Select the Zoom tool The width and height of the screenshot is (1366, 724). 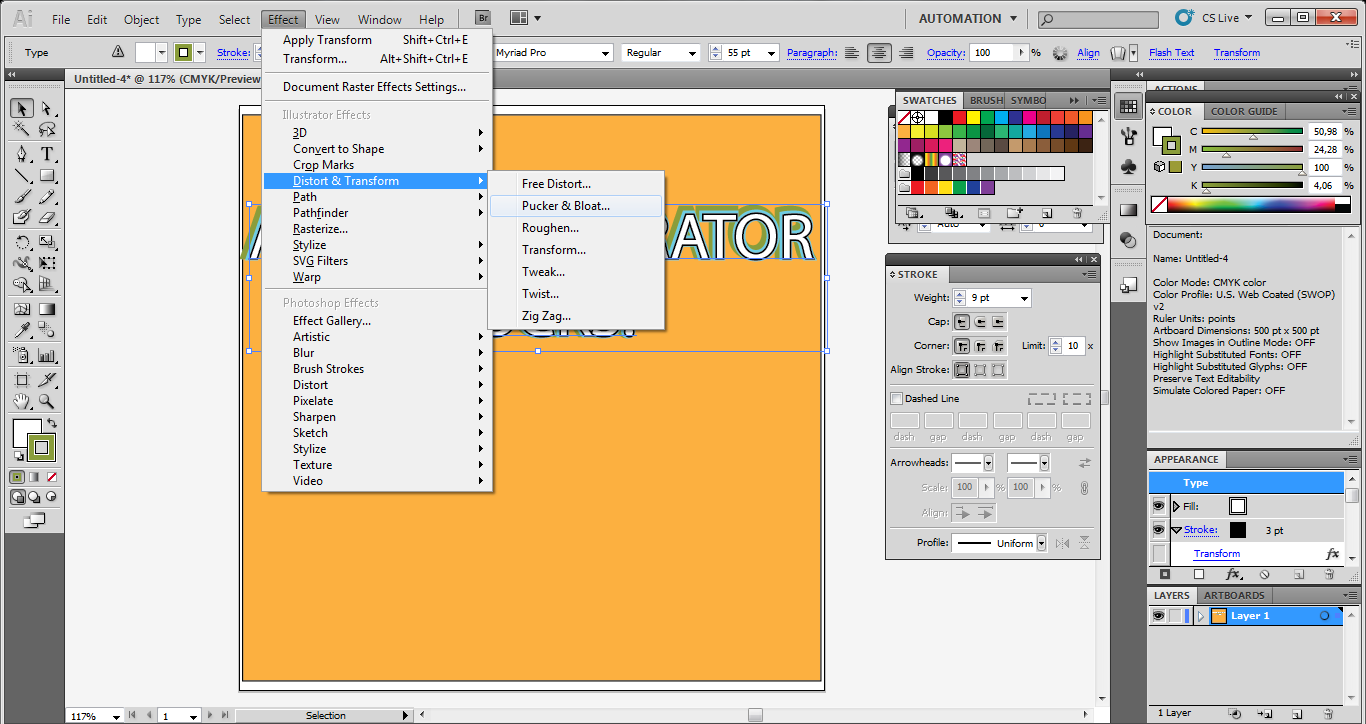coord(47,401)
